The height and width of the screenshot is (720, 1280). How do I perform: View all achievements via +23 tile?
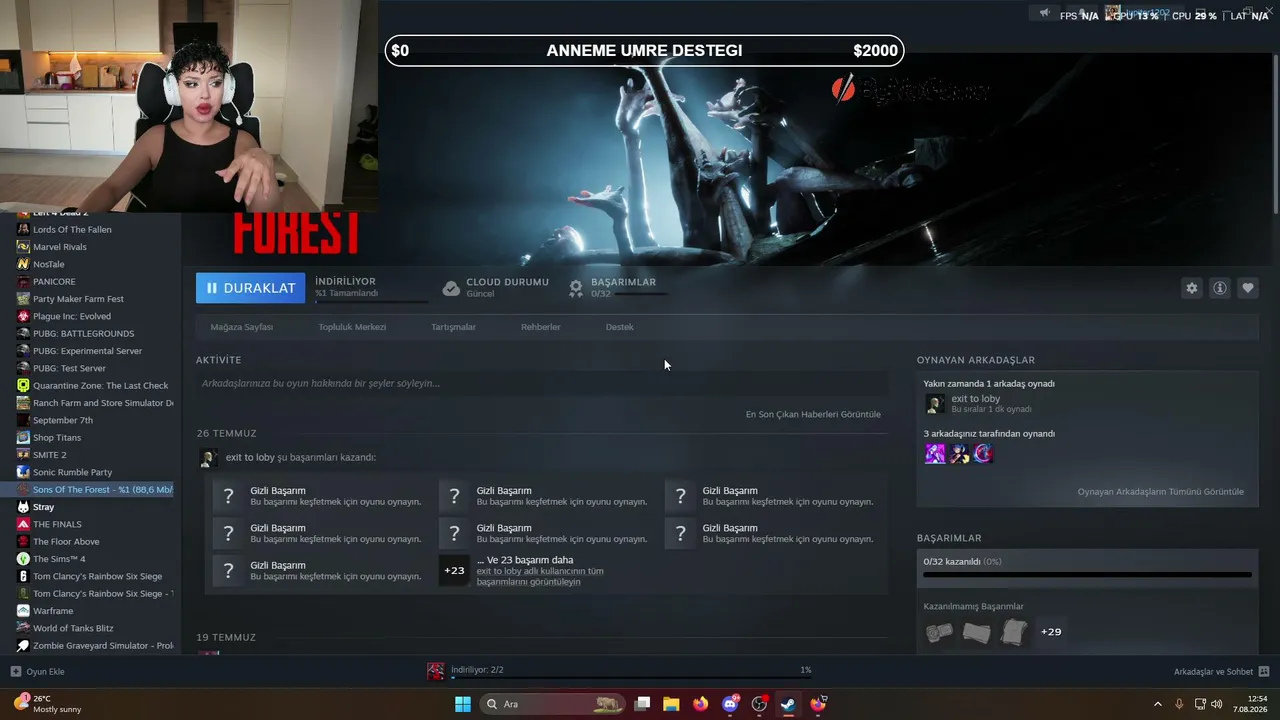(x=454, y=571)
